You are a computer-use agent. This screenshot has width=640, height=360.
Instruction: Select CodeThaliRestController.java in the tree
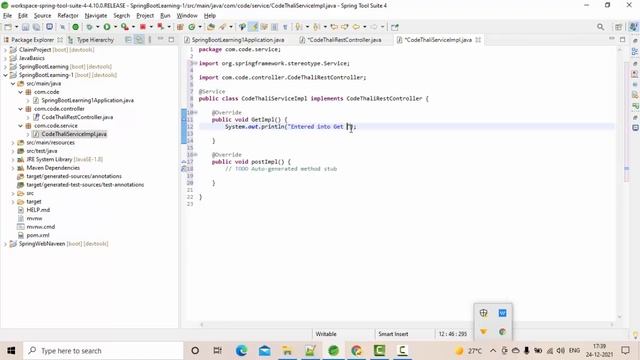[77, 117]
